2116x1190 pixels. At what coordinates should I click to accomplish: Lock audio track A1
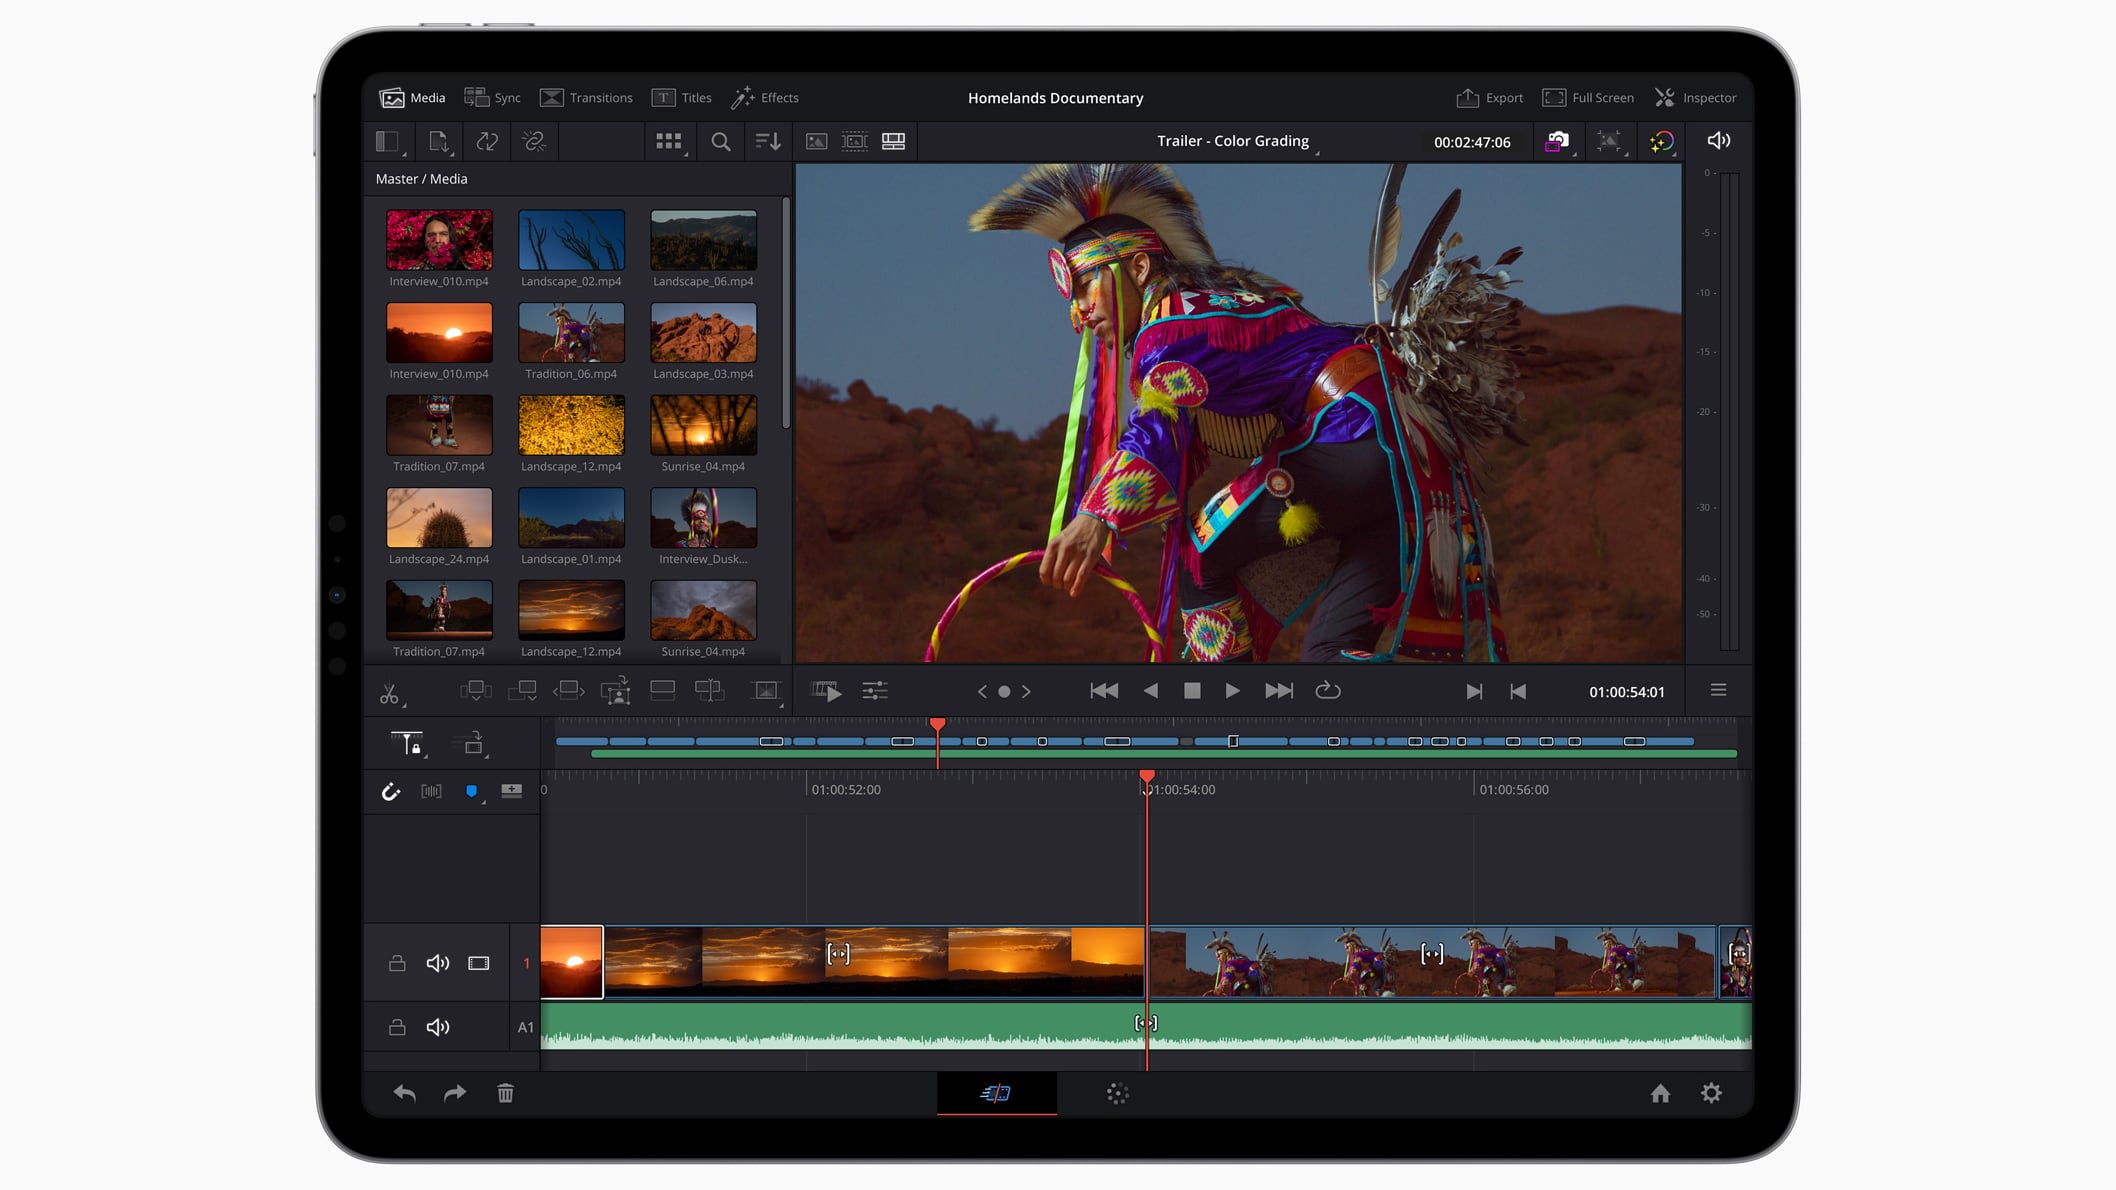click(397, 1027)
